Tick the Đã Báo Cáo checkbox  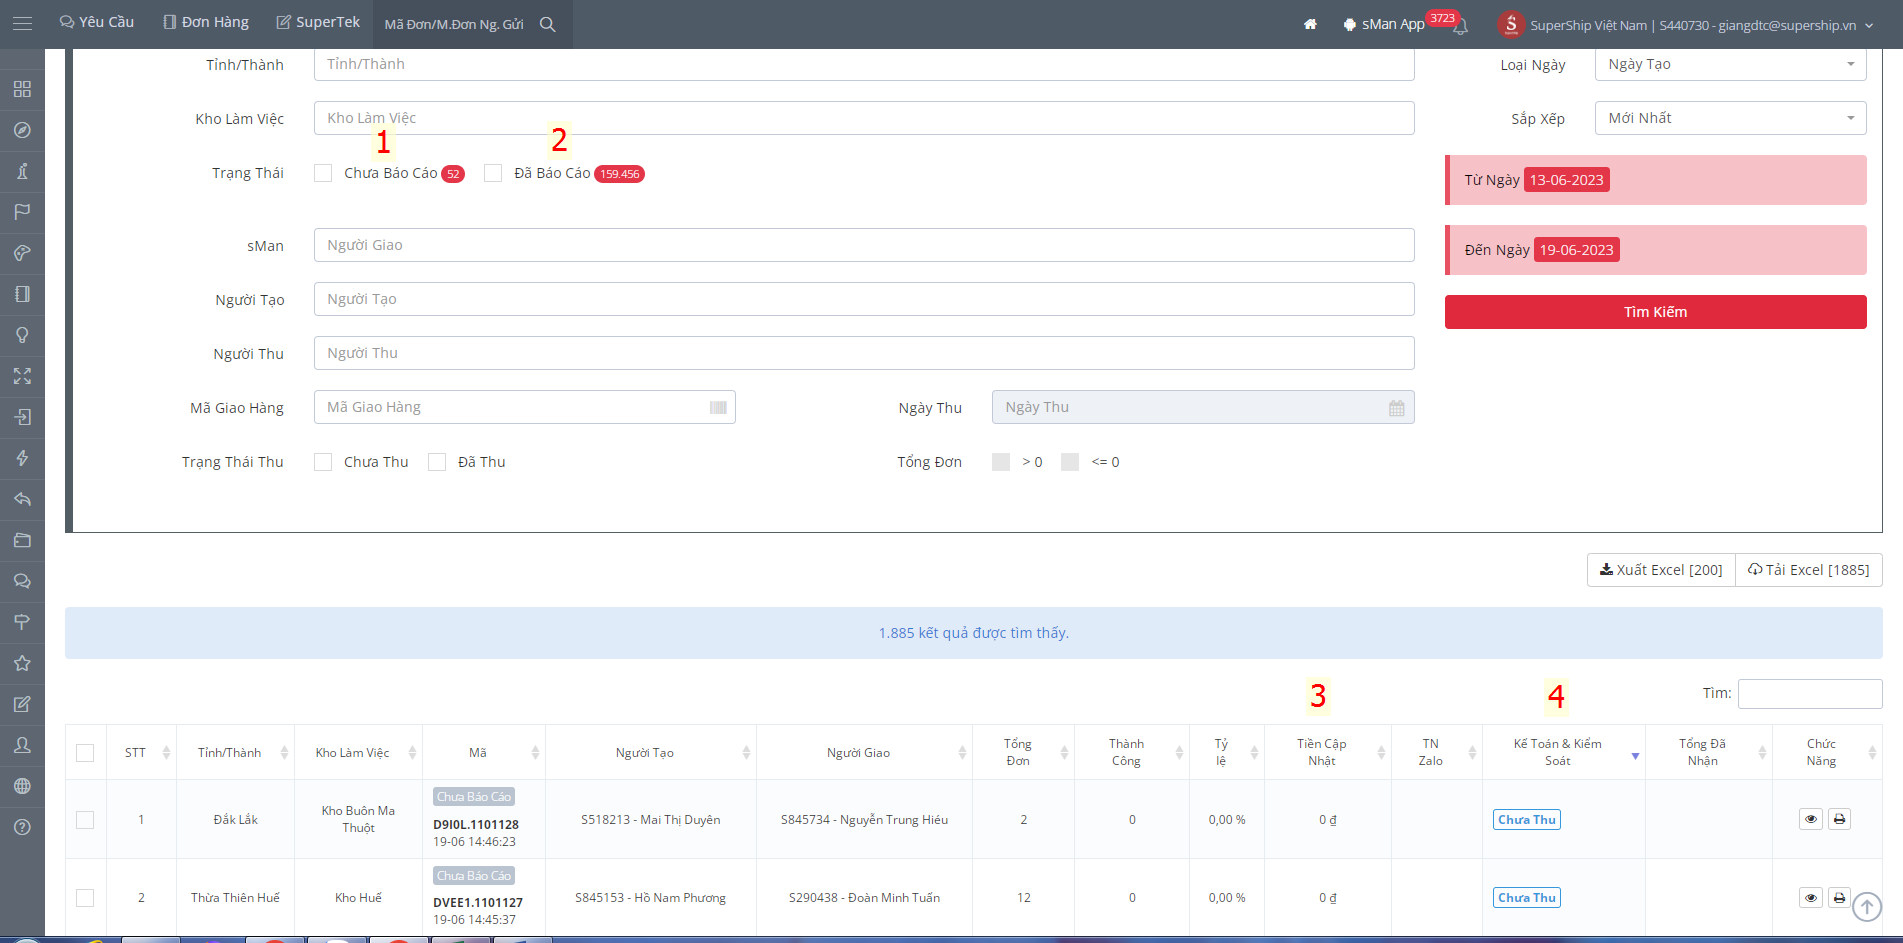[x=493, y=173]
